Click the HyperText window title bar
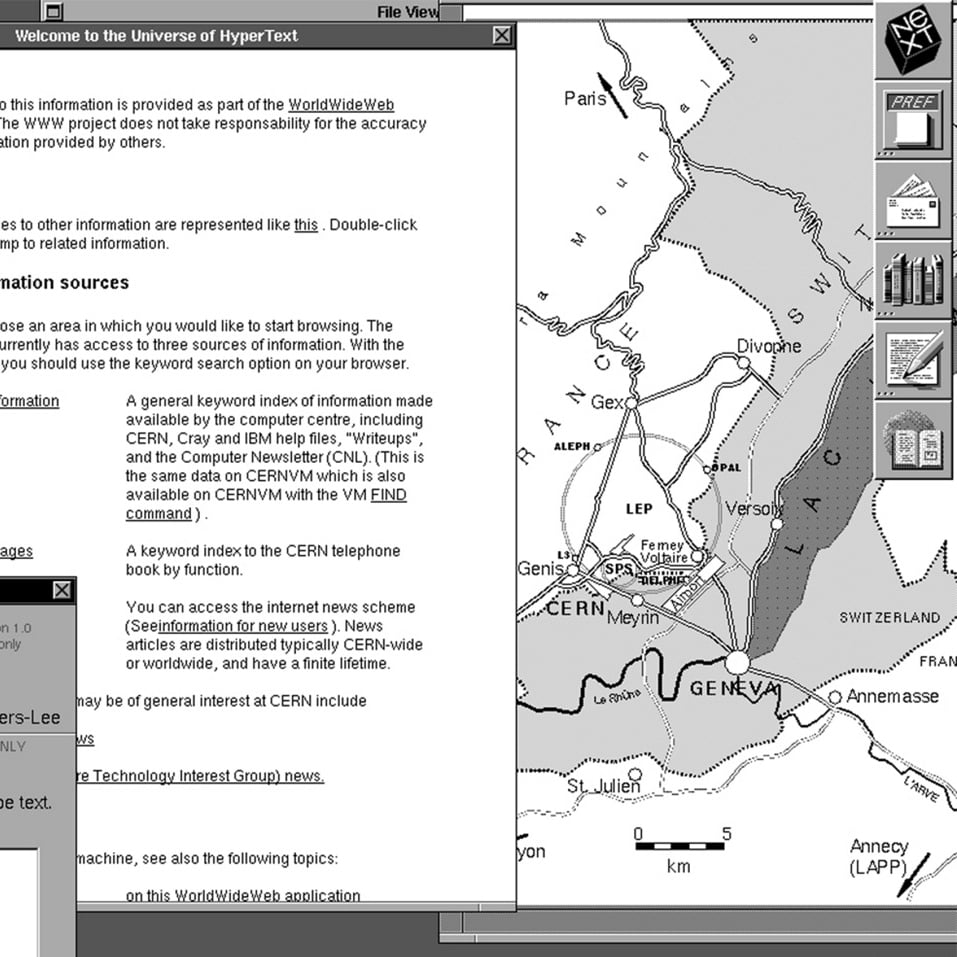The height and width of the screenshot is (957, 957). pyautogui.click(x=250, y=35)
